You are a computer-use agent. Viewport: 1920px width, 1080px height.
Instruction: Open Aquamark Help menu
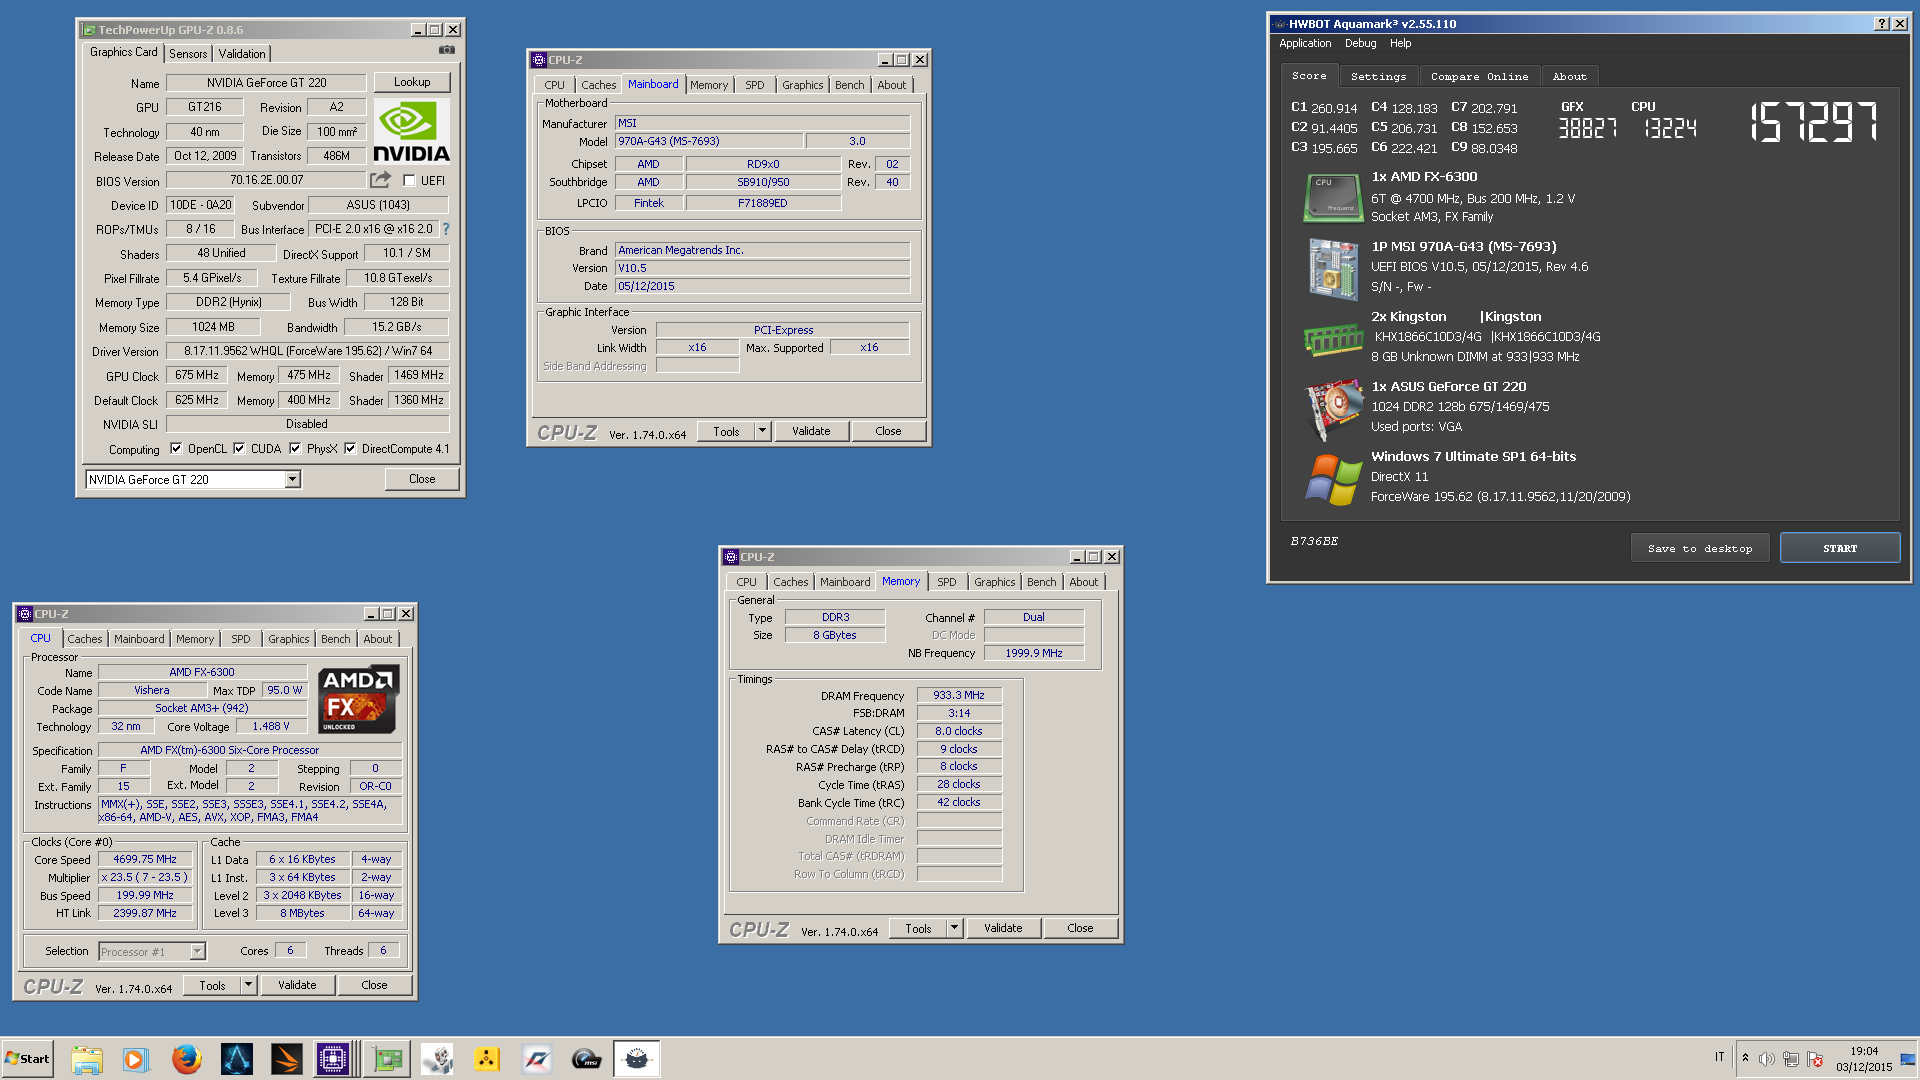pos(1400,43)
